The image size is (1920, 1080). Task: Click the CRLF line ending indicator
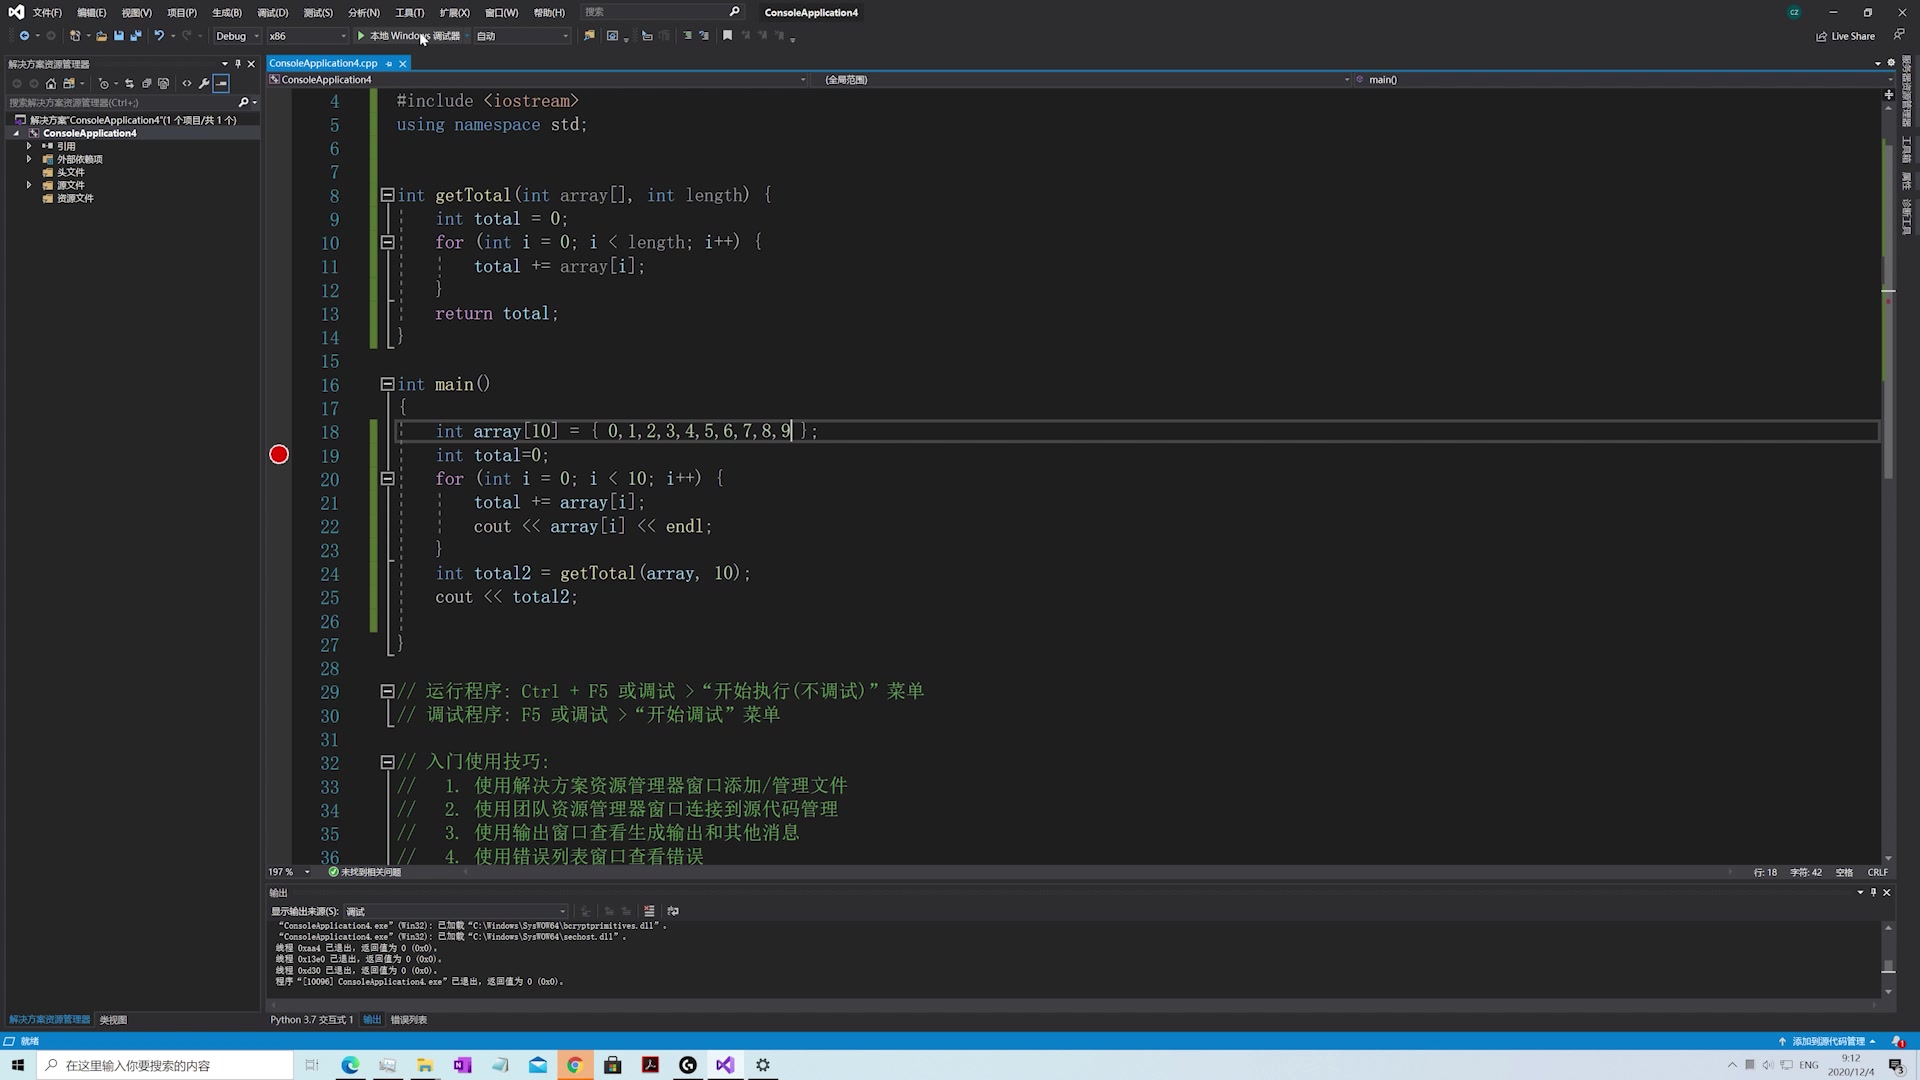[x=1877, y=872]
